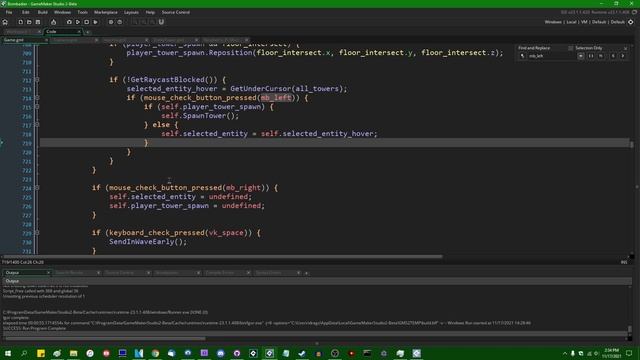Click the Find Next arrow in Find and Replace

tap(623, 56)
